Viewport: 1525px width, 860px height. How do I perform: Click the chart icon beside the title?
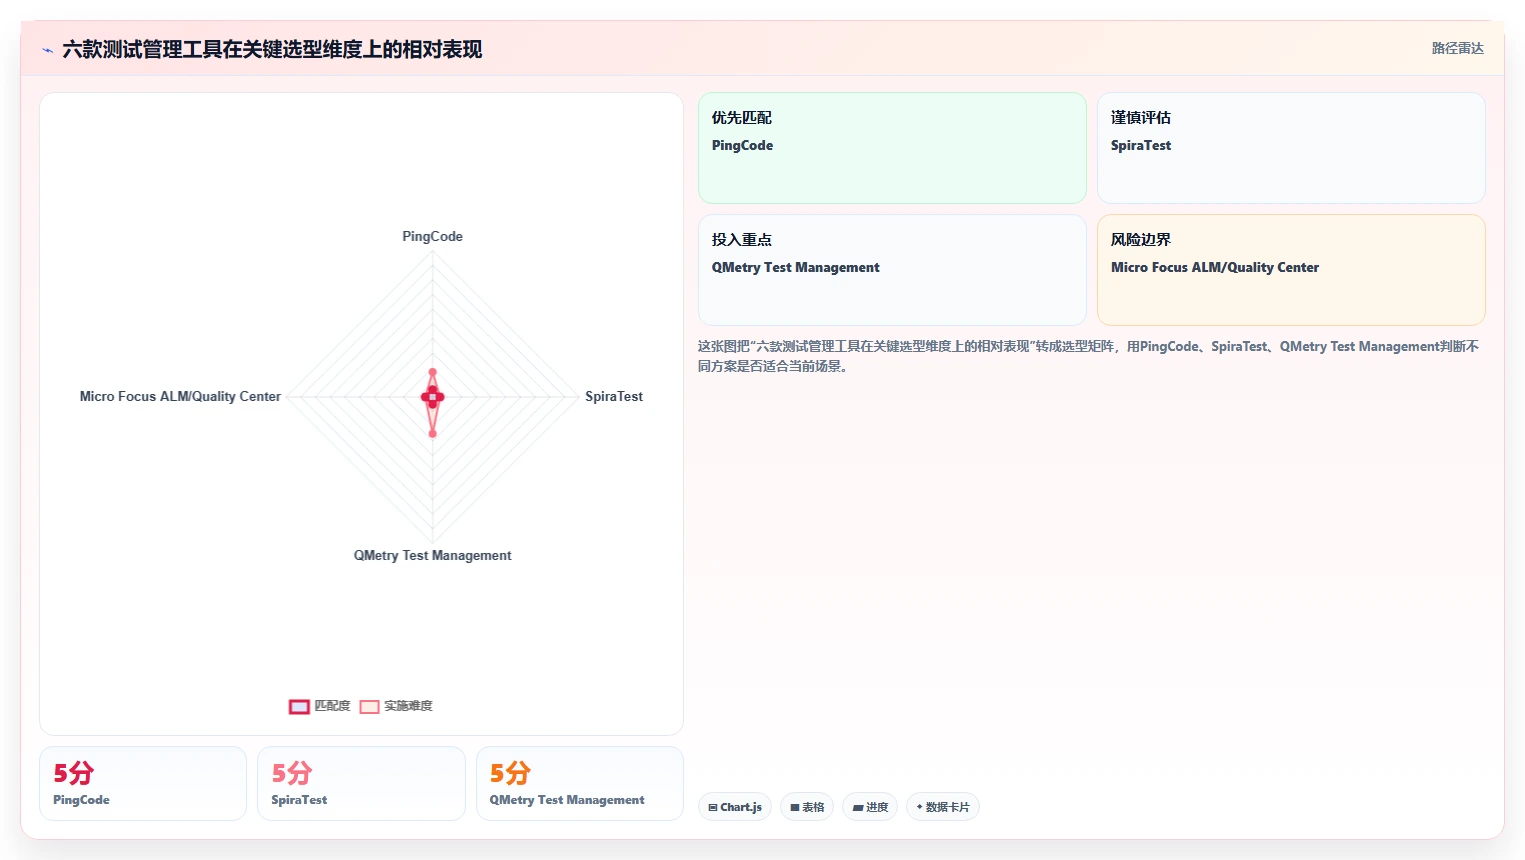47,50
